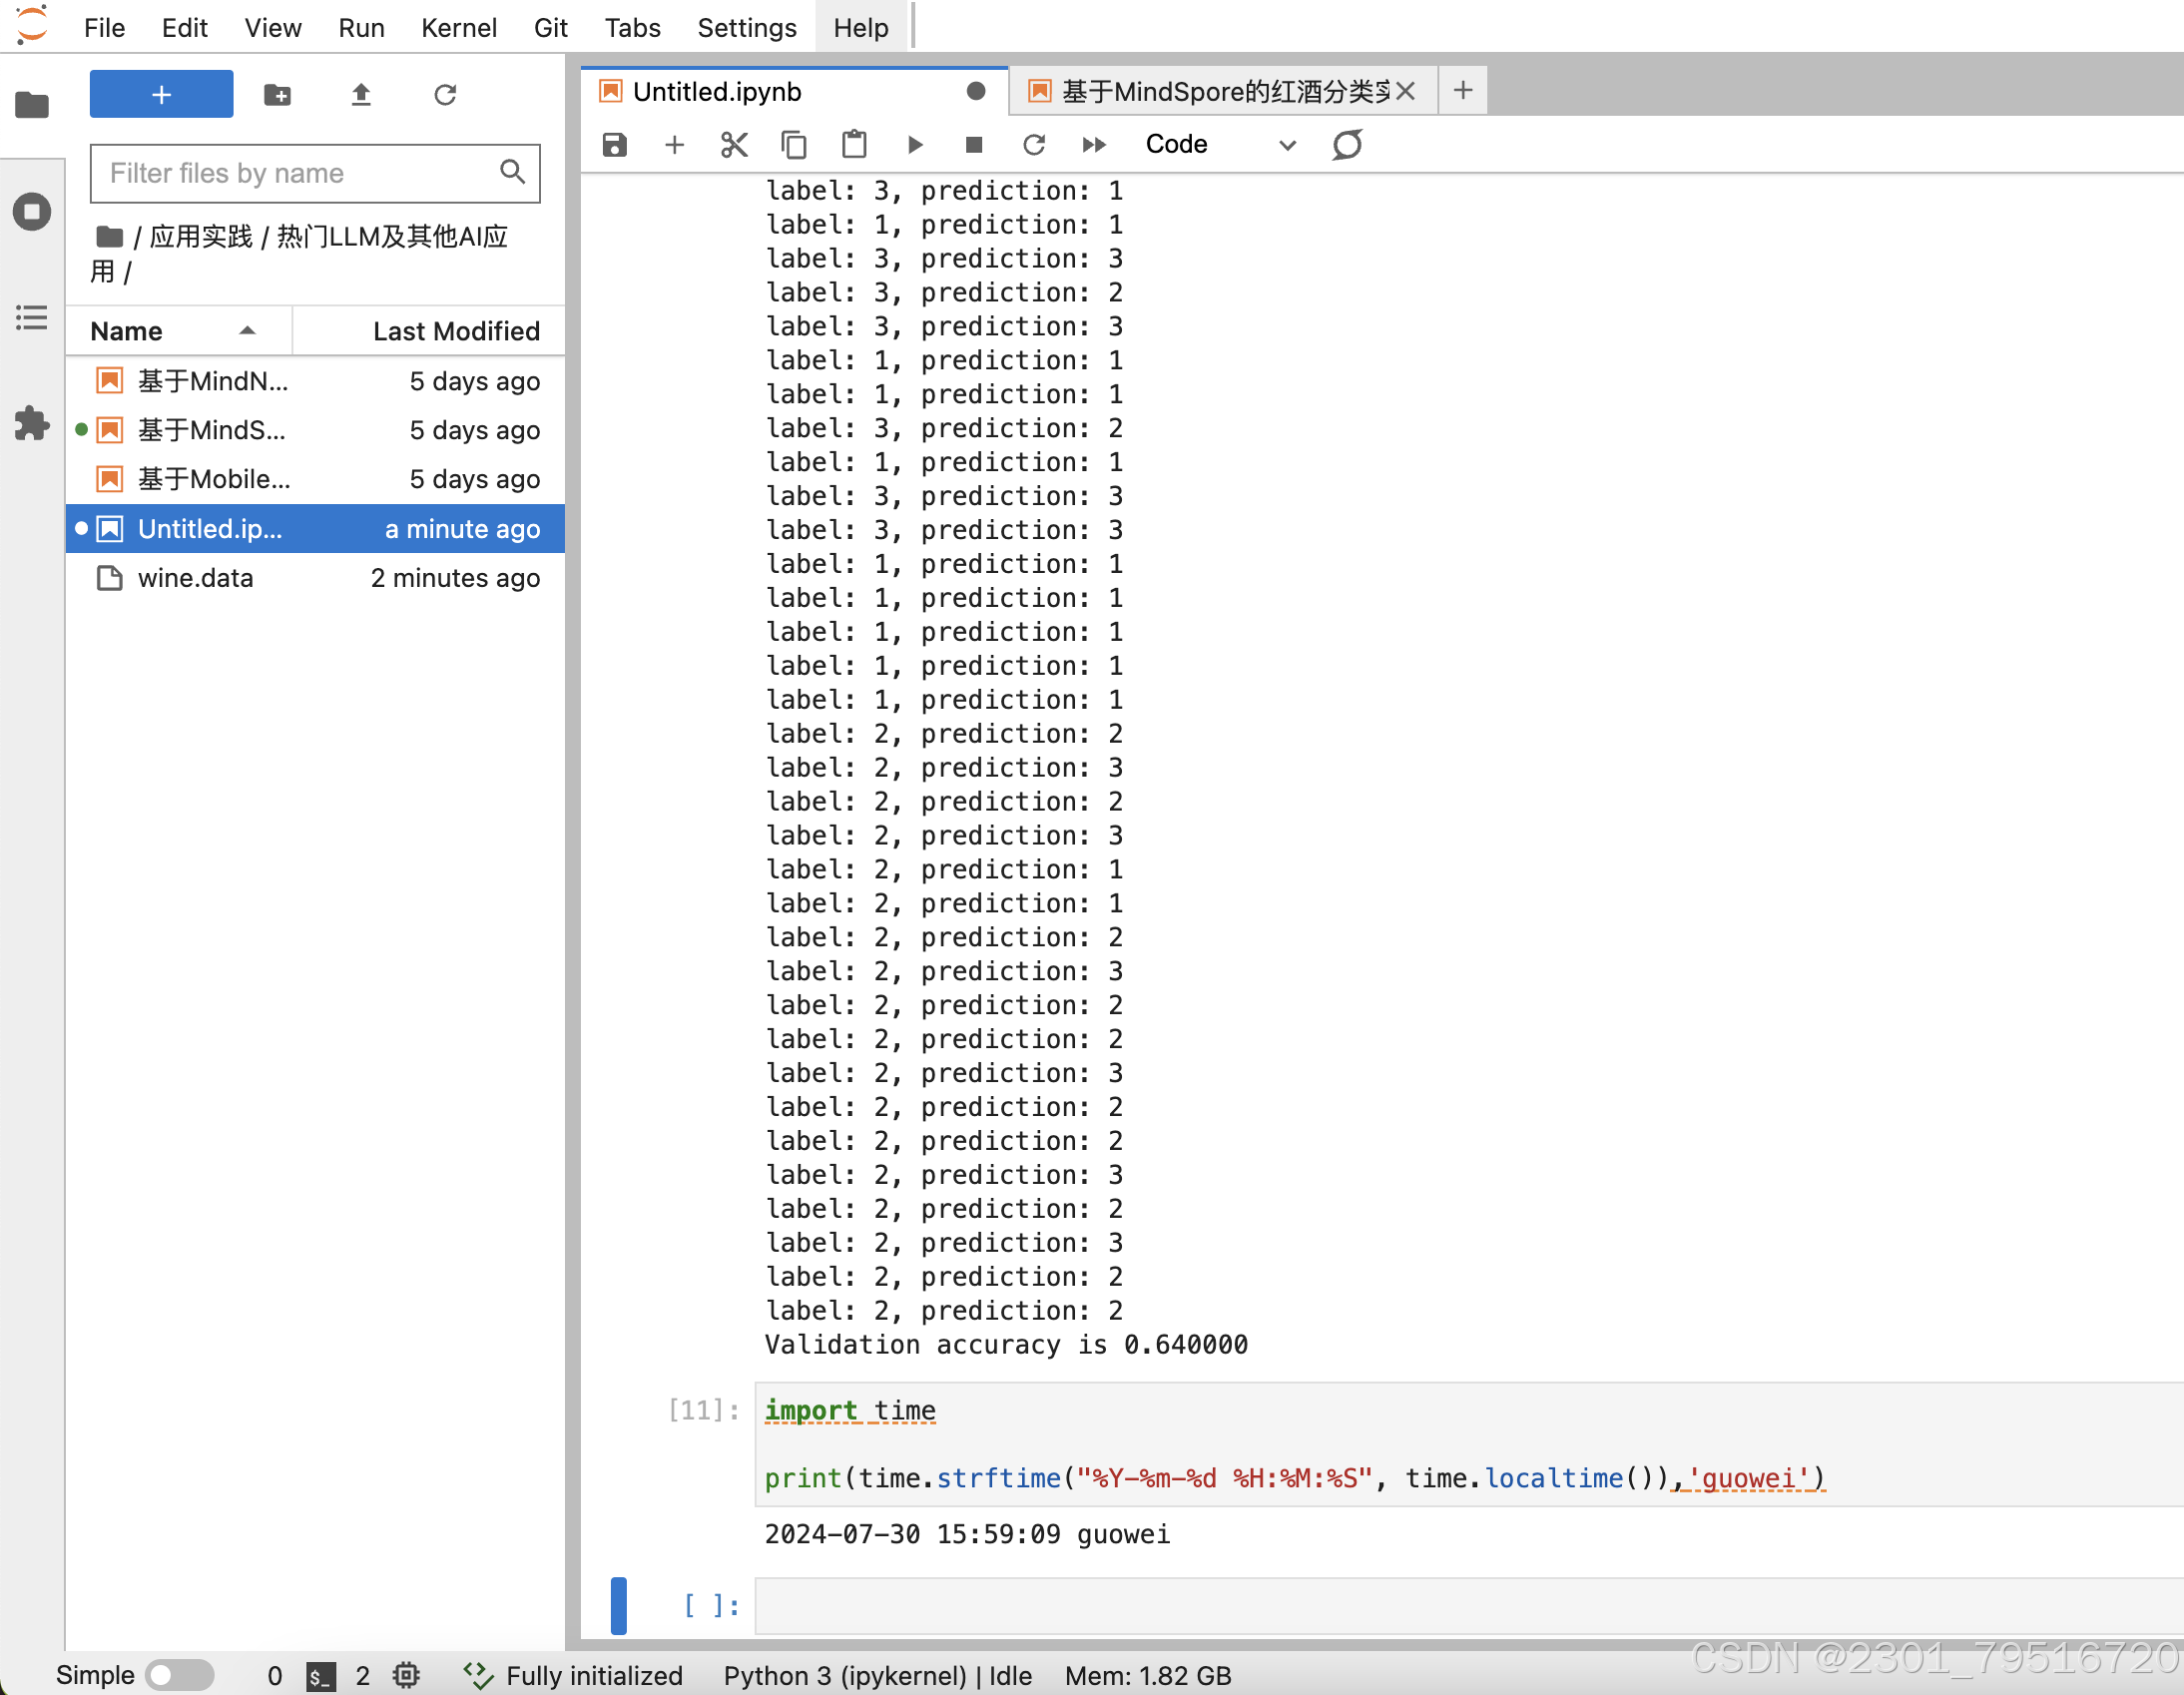The width and height of the screenshot is (2184, 1695).
Task: Interrupt the kernel with the stop button
Action: coord(973,145)
